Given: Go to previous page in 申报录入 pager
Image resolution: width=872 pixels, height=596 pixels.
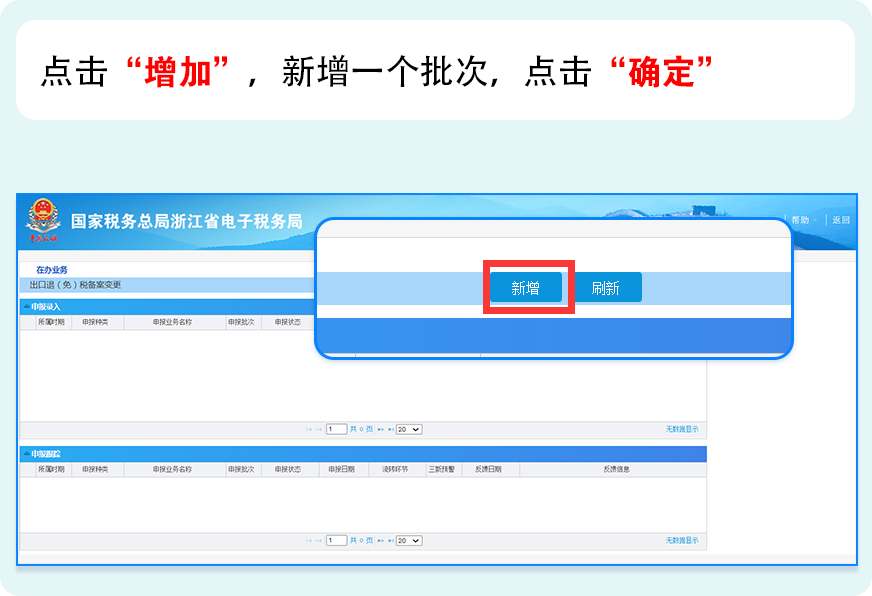Looking at the screenshot, I should coord(318,429).
